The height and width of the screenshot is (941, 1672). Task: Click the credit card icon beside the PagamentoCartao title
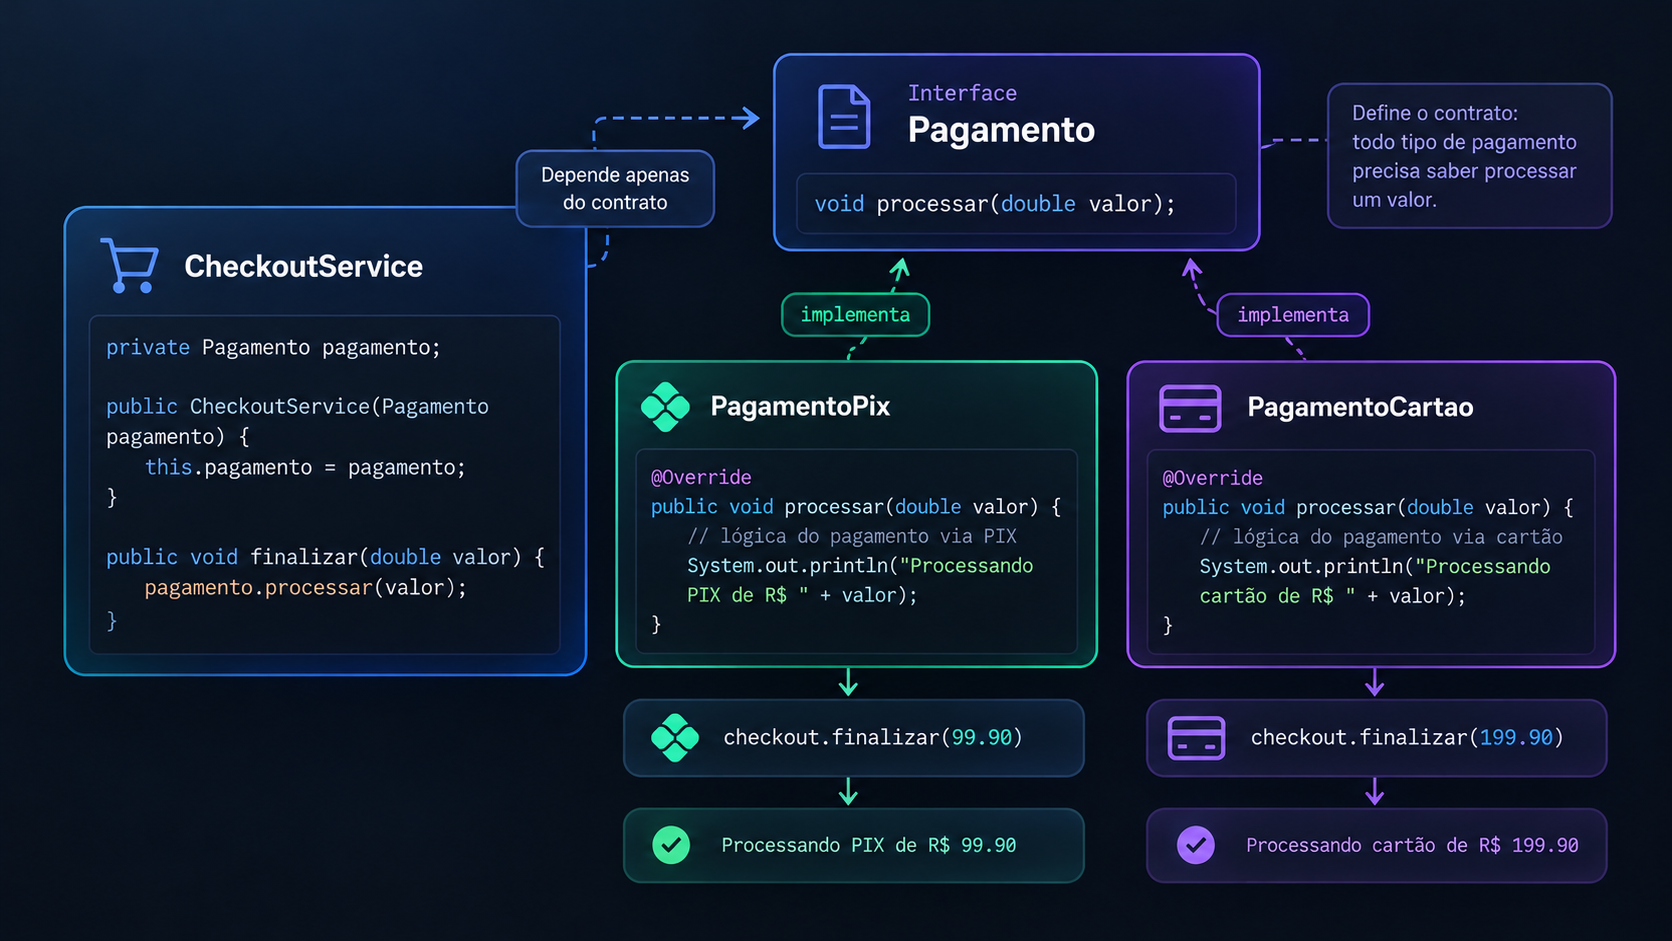tap(1190, 408)
